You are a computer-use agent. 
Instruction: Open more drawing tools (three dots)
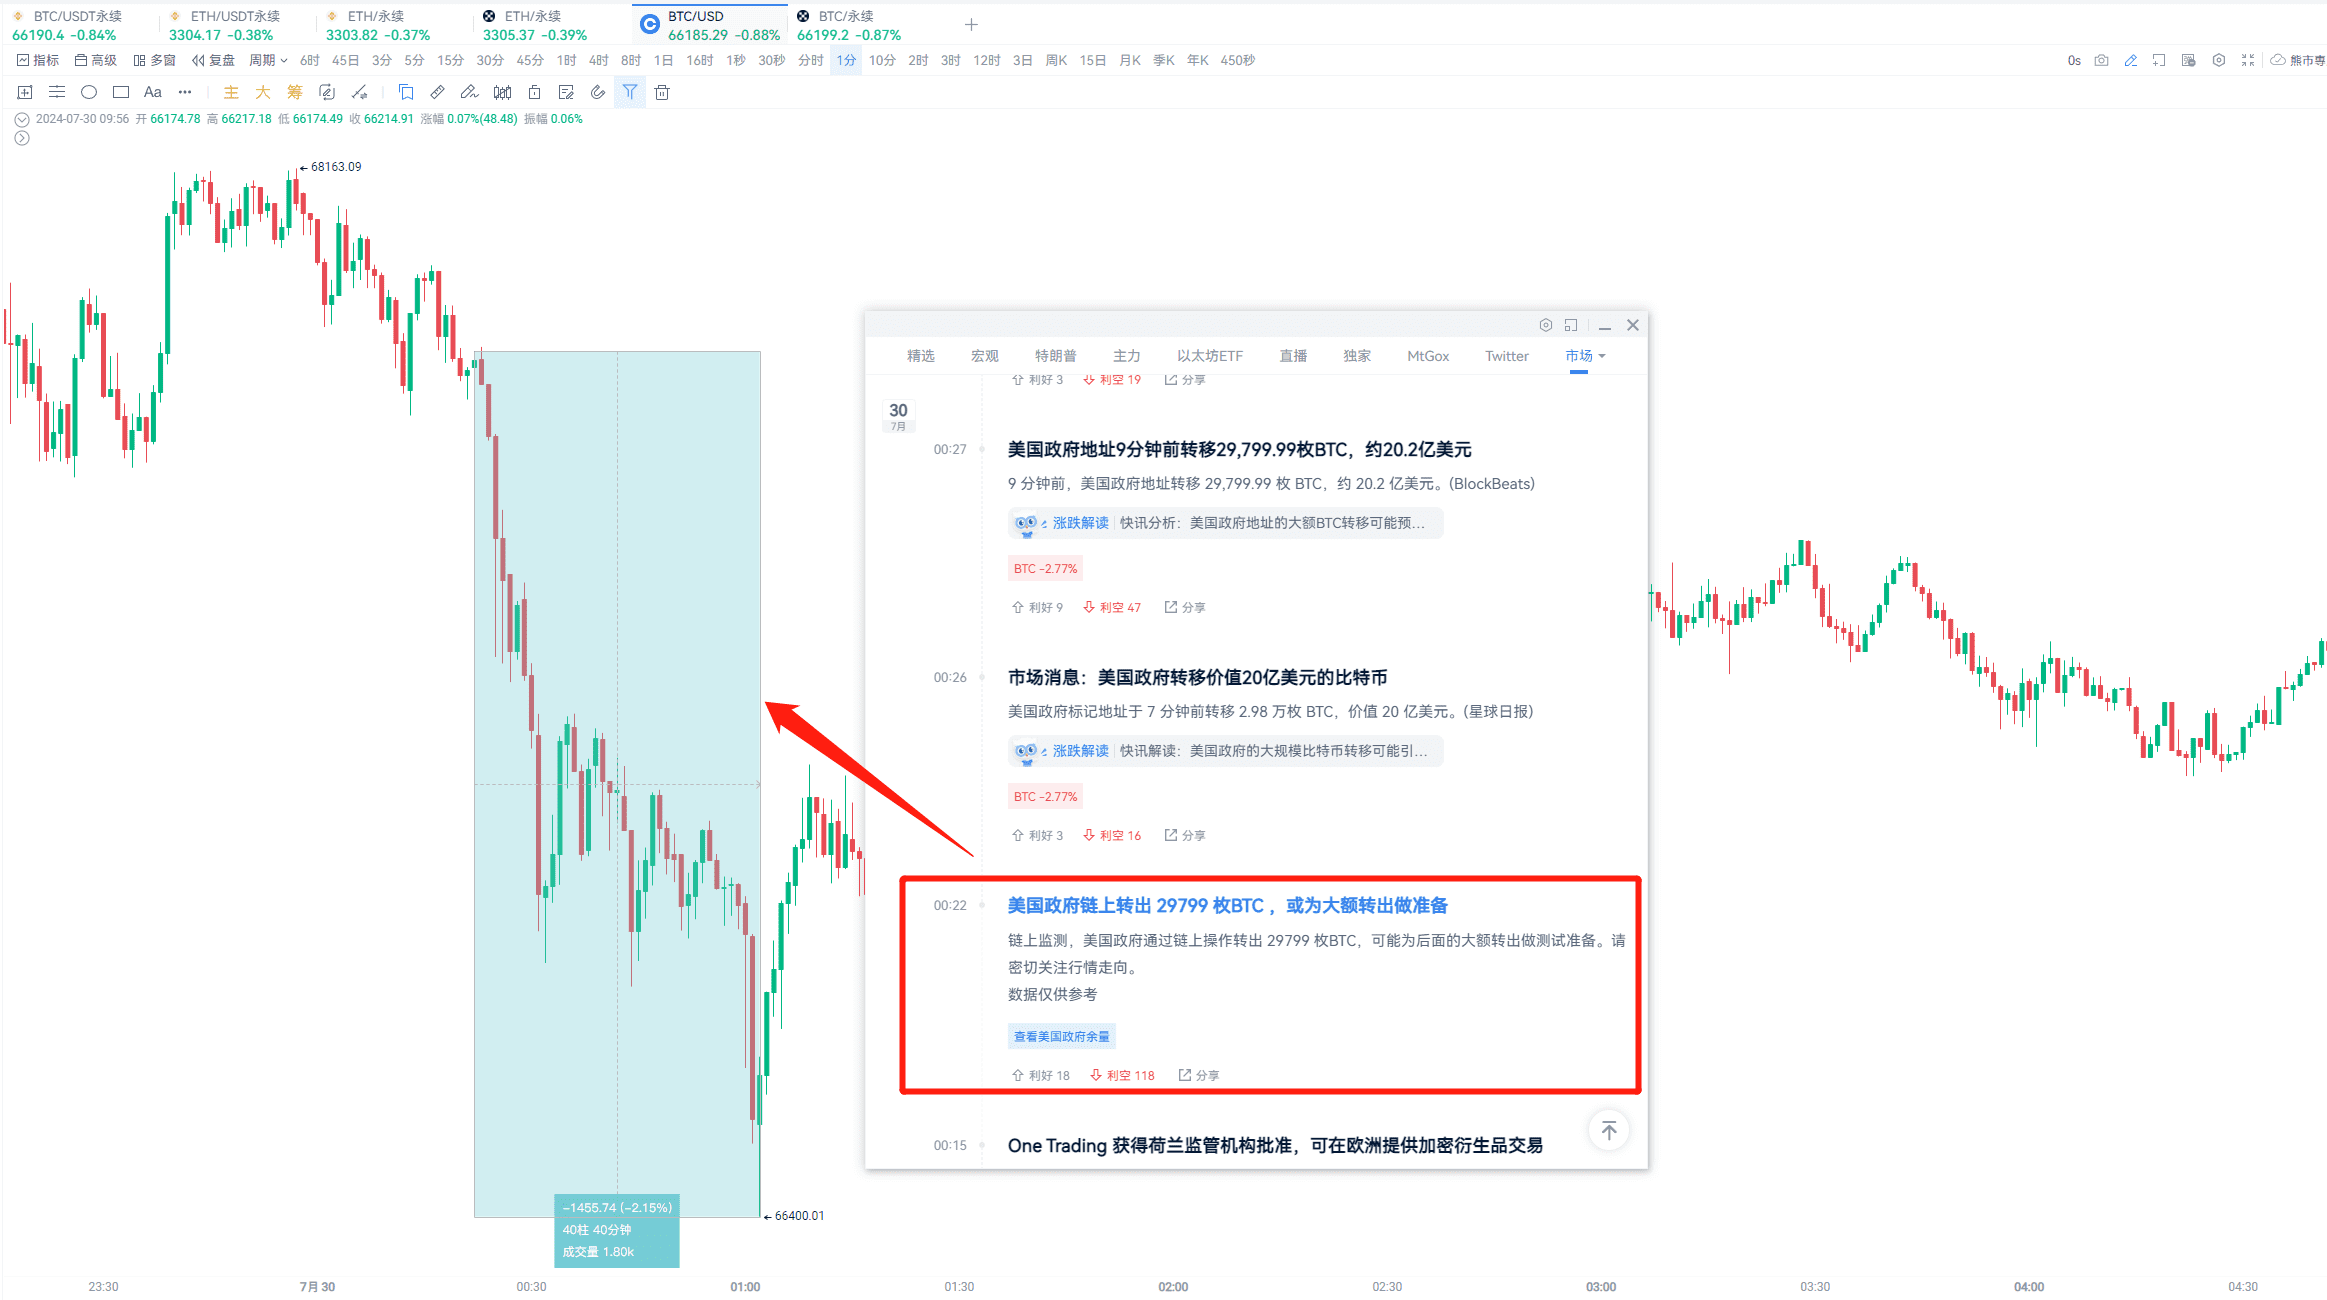click(185, 92)
